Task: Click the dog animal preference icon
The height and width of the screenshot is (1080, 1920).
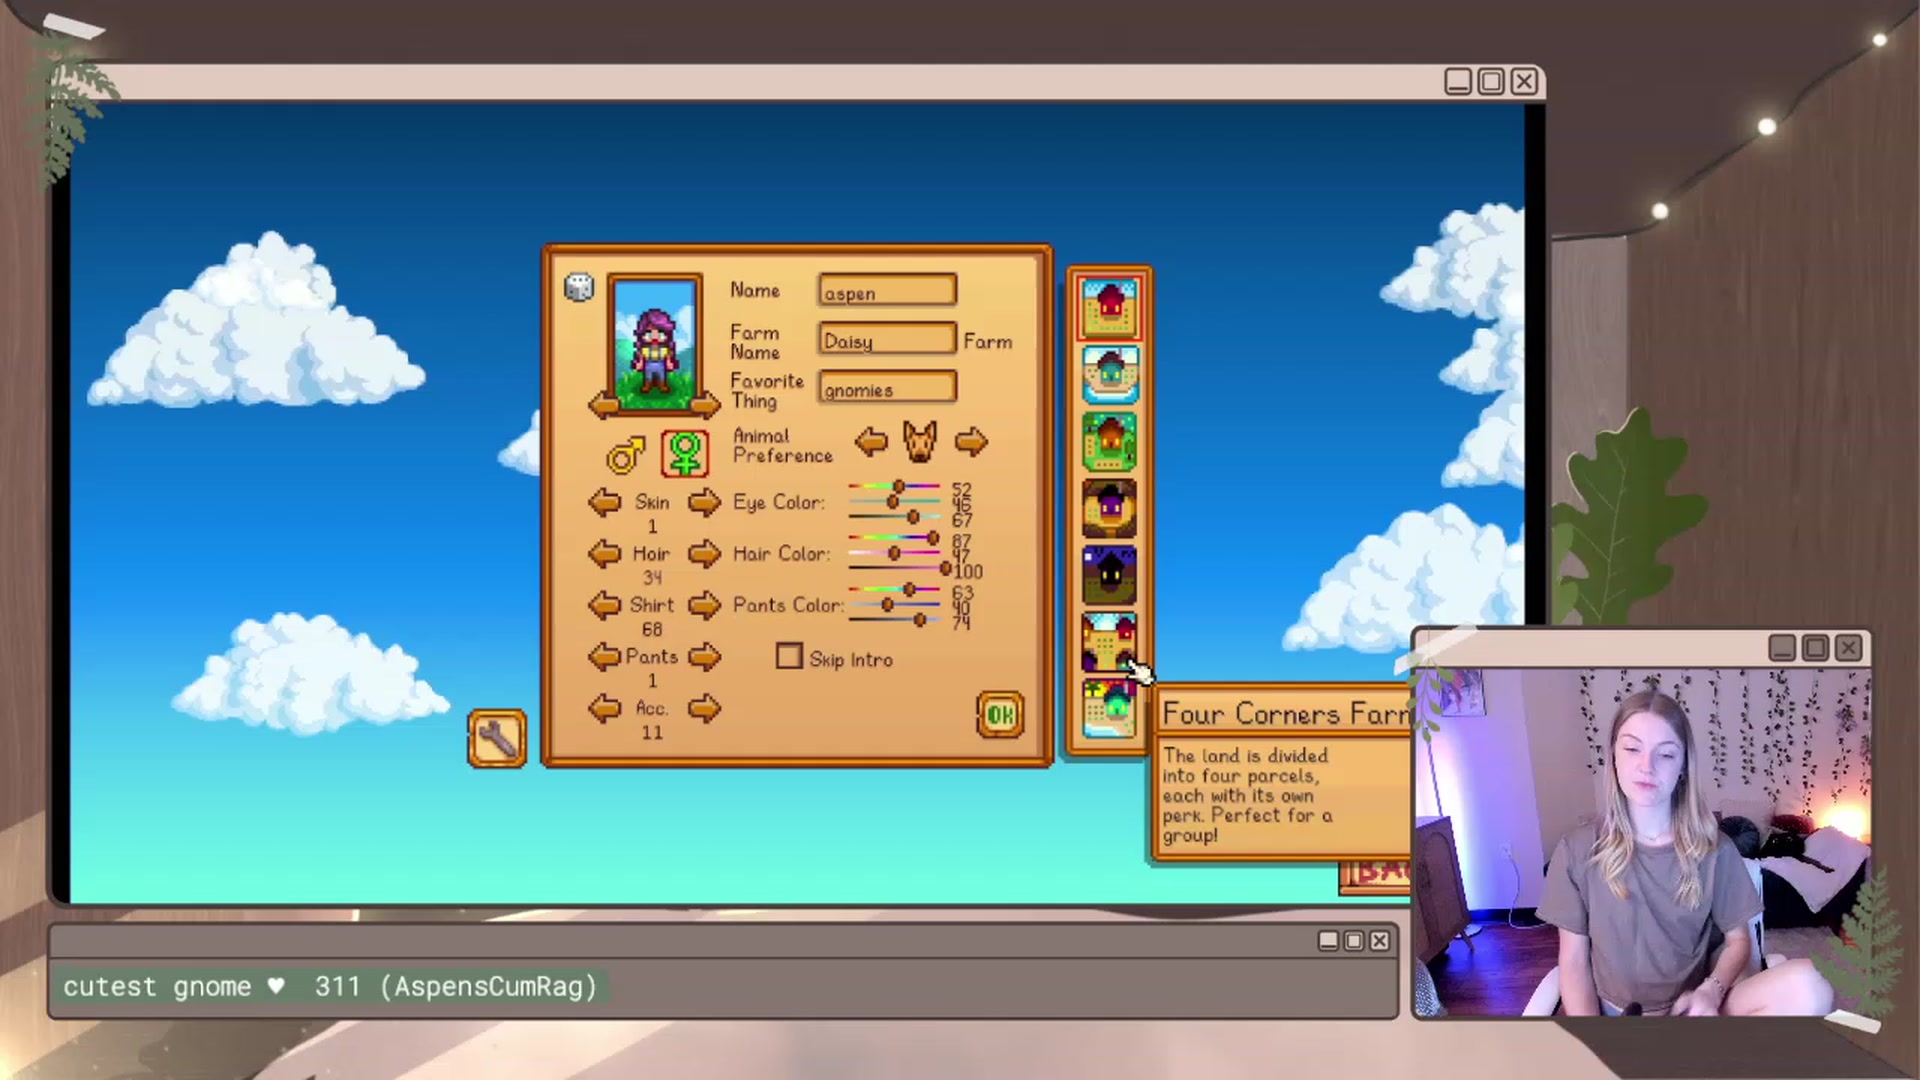Action: point(920,441)
